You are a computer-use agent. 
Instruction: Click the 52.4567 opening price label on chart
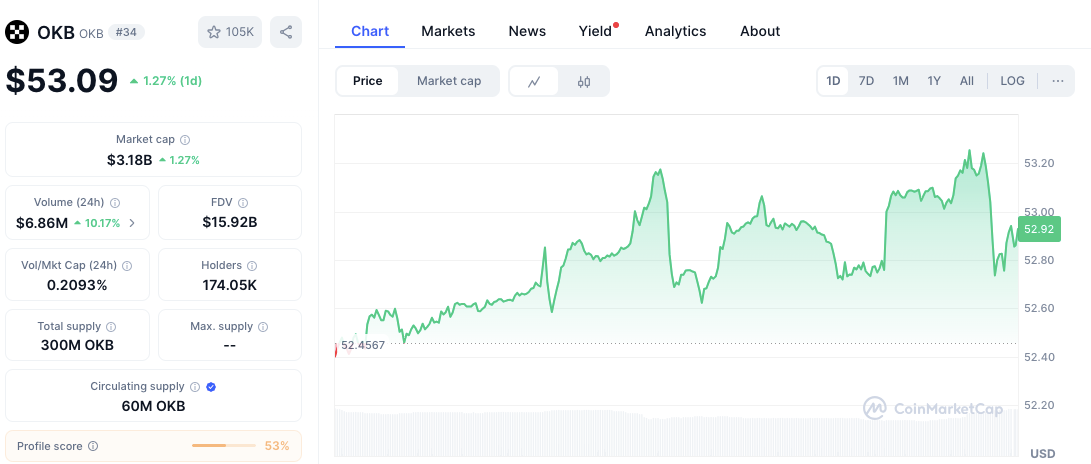pyautogui.click(x=363, y=345)
